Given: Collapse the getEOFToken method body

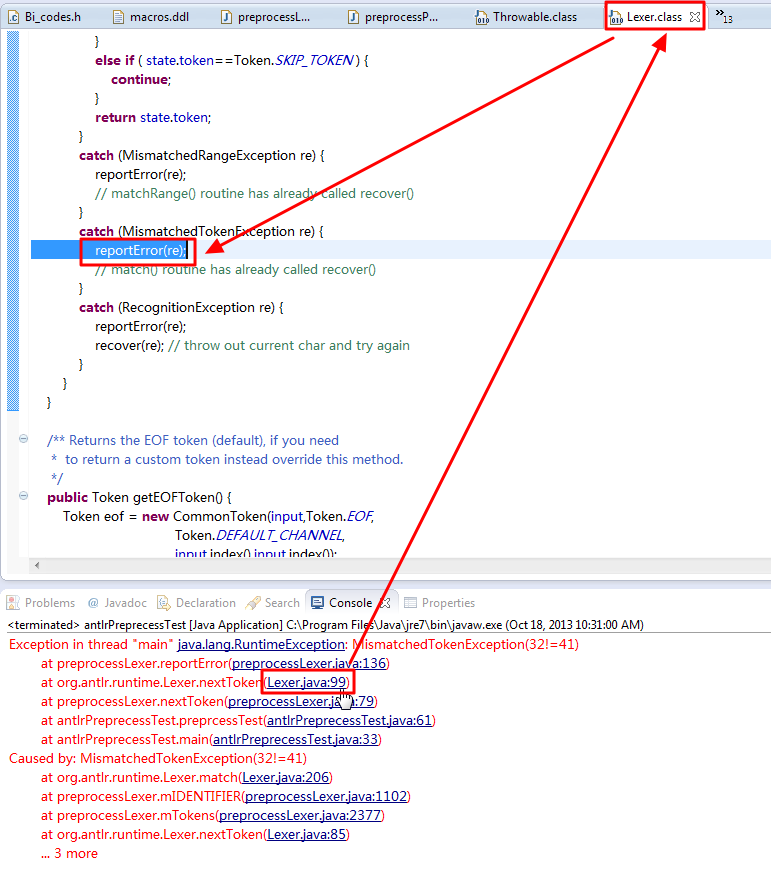Looking at the screenshot, I should coord(23,496).
